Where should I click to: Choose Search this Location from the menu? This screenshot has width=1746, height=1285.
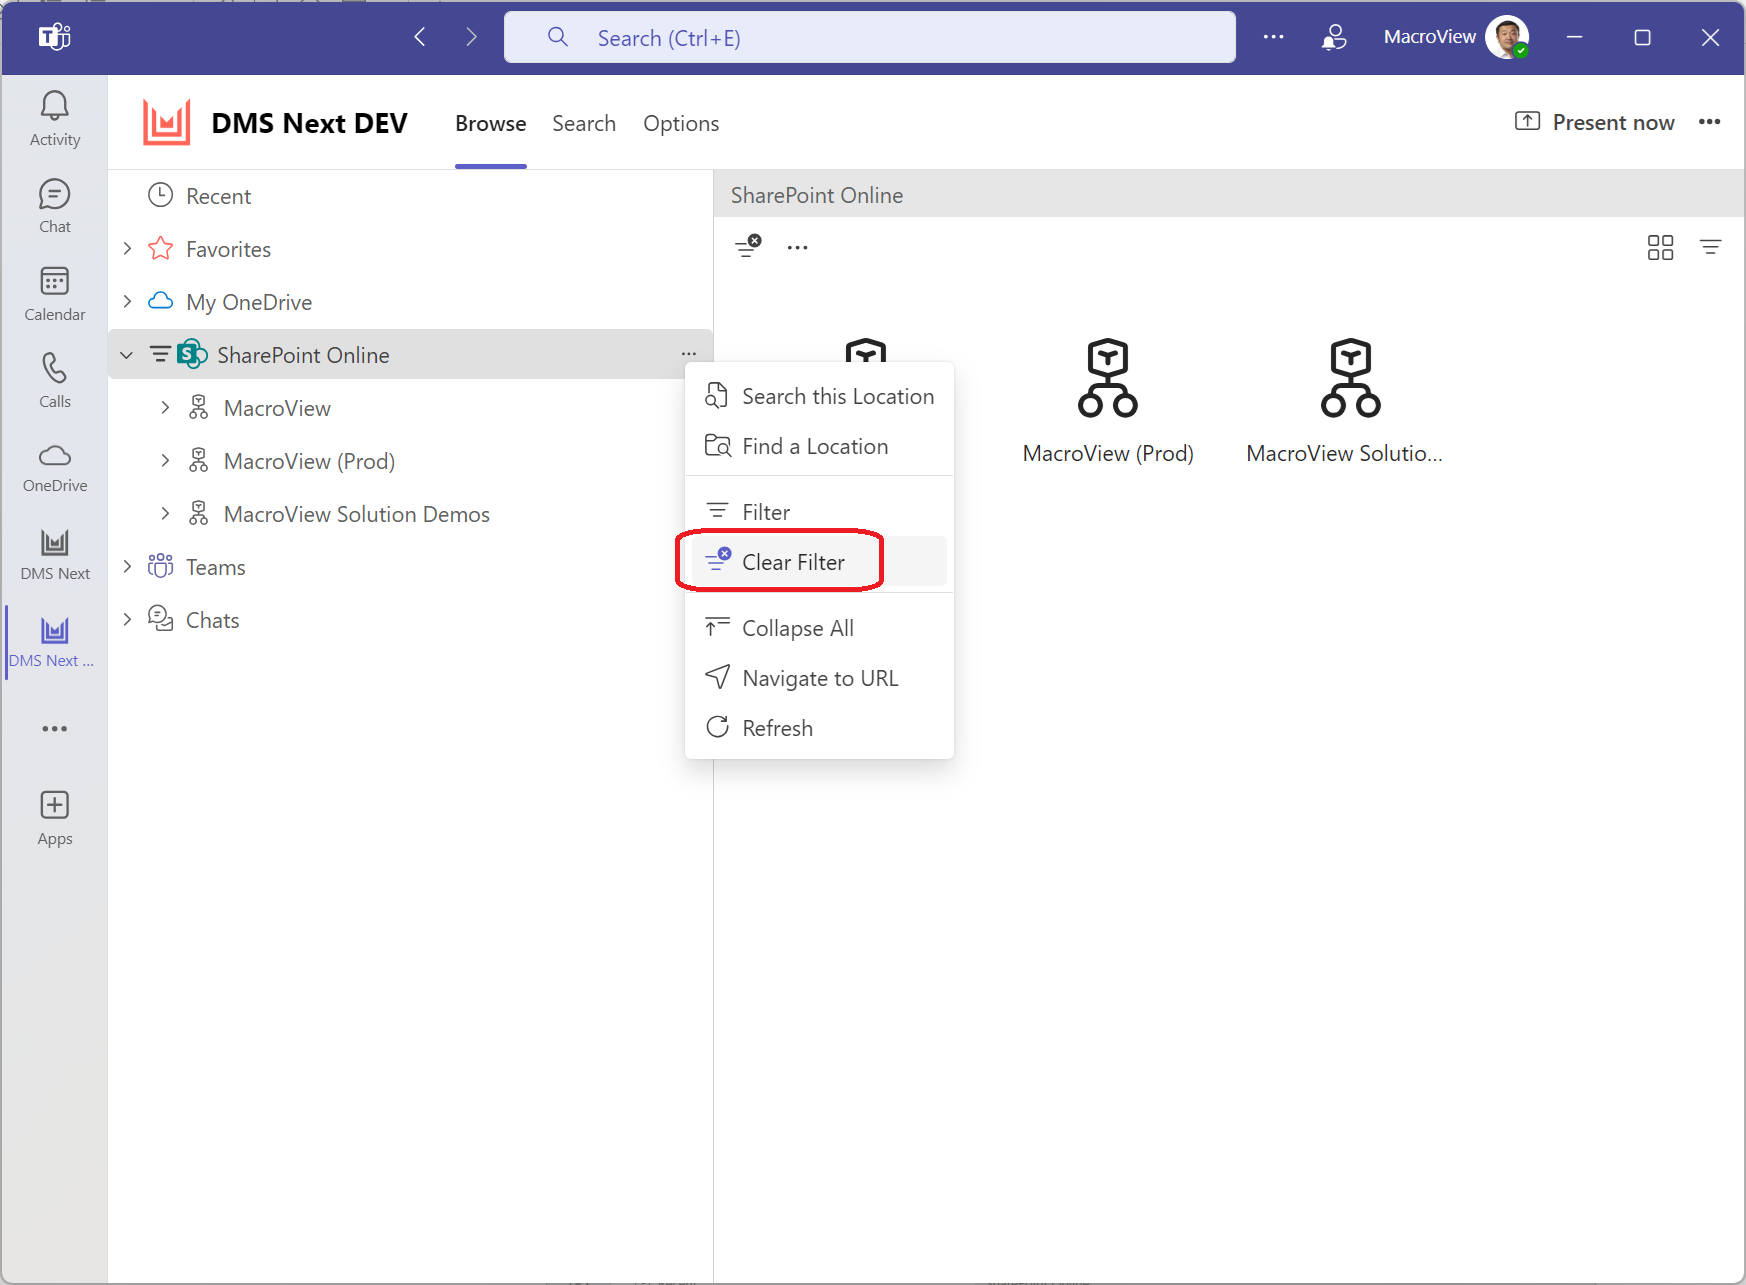[x=819, y=396]
